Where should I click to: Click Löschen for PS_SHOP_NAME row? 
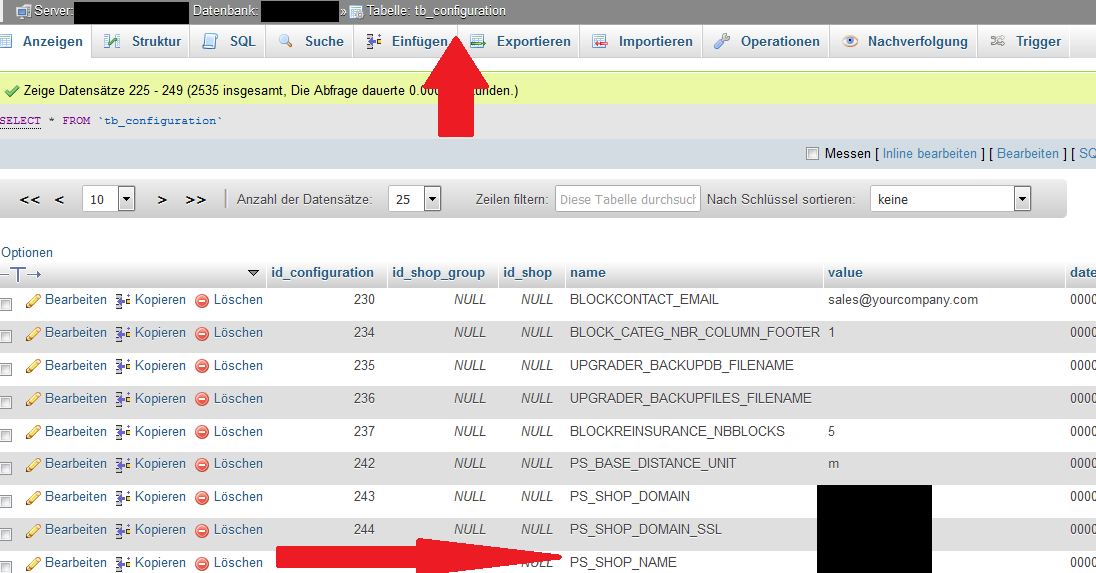238,563
